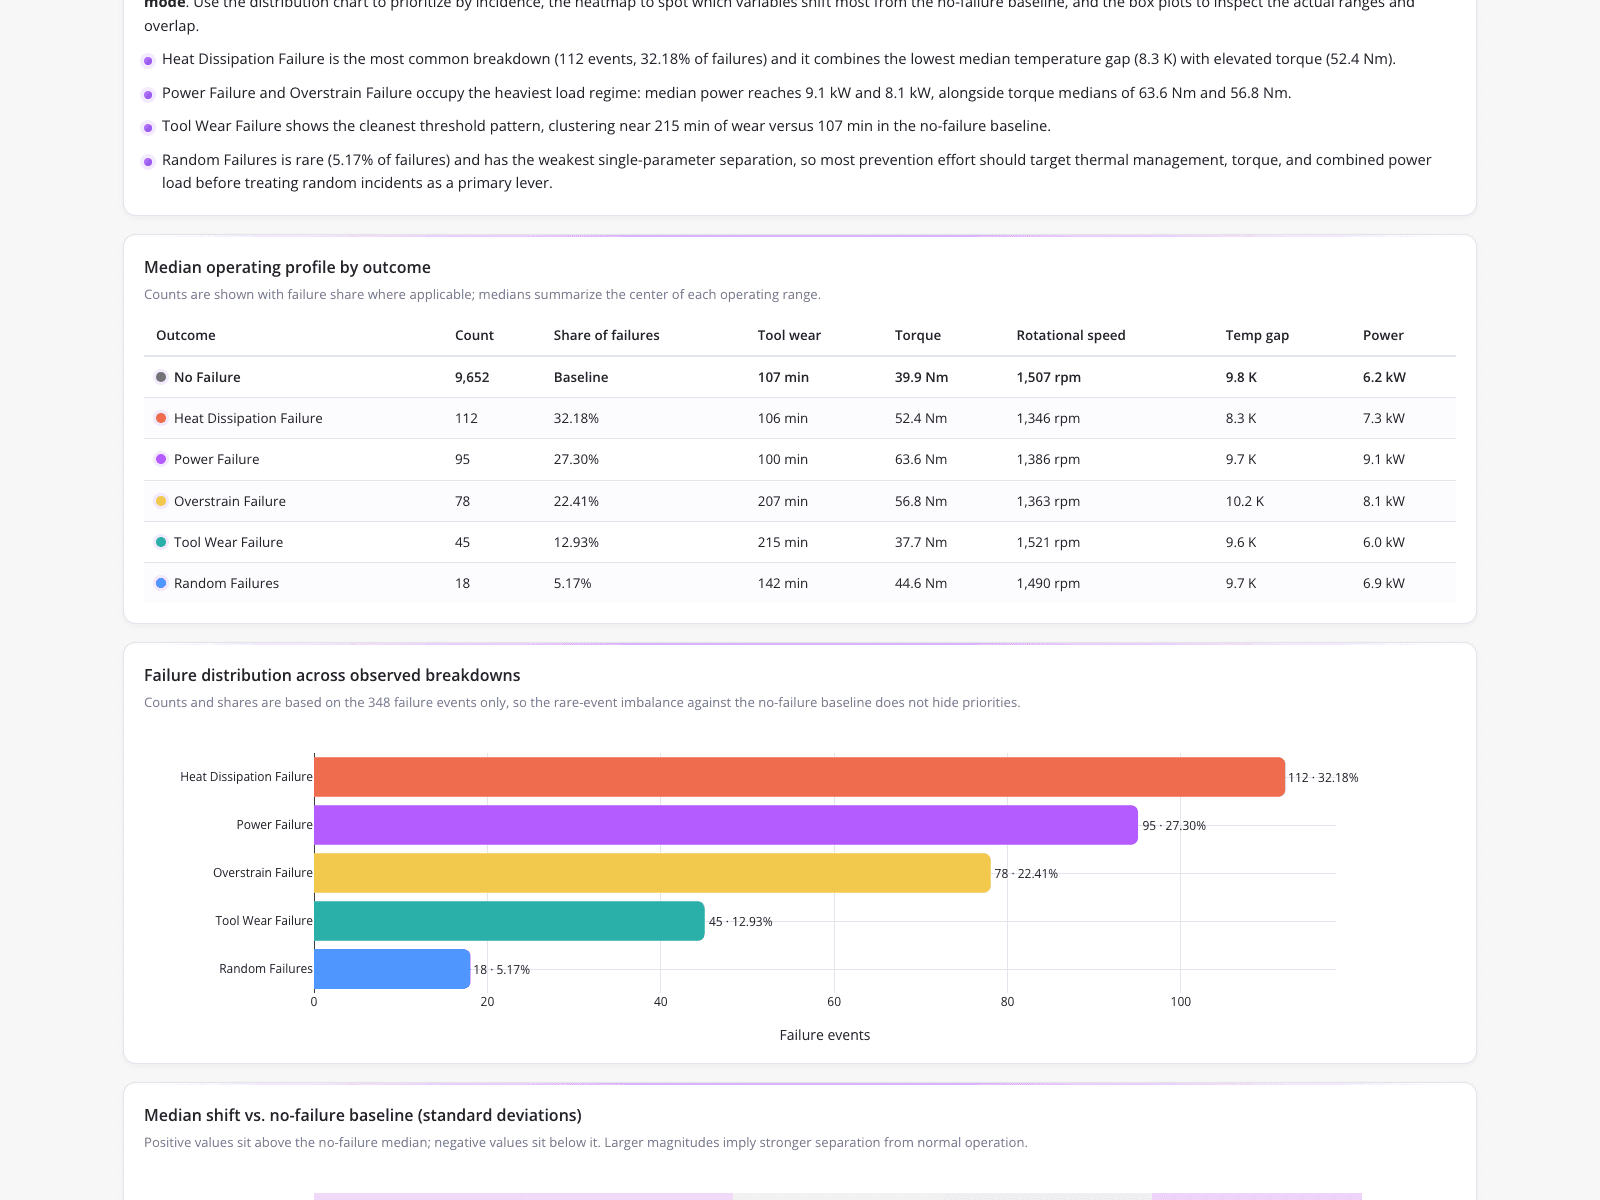Viewport: 1600px width, 1200px height.
Task: Select Overstrain Failure chart axis label
Action: [x=263, y=873]
